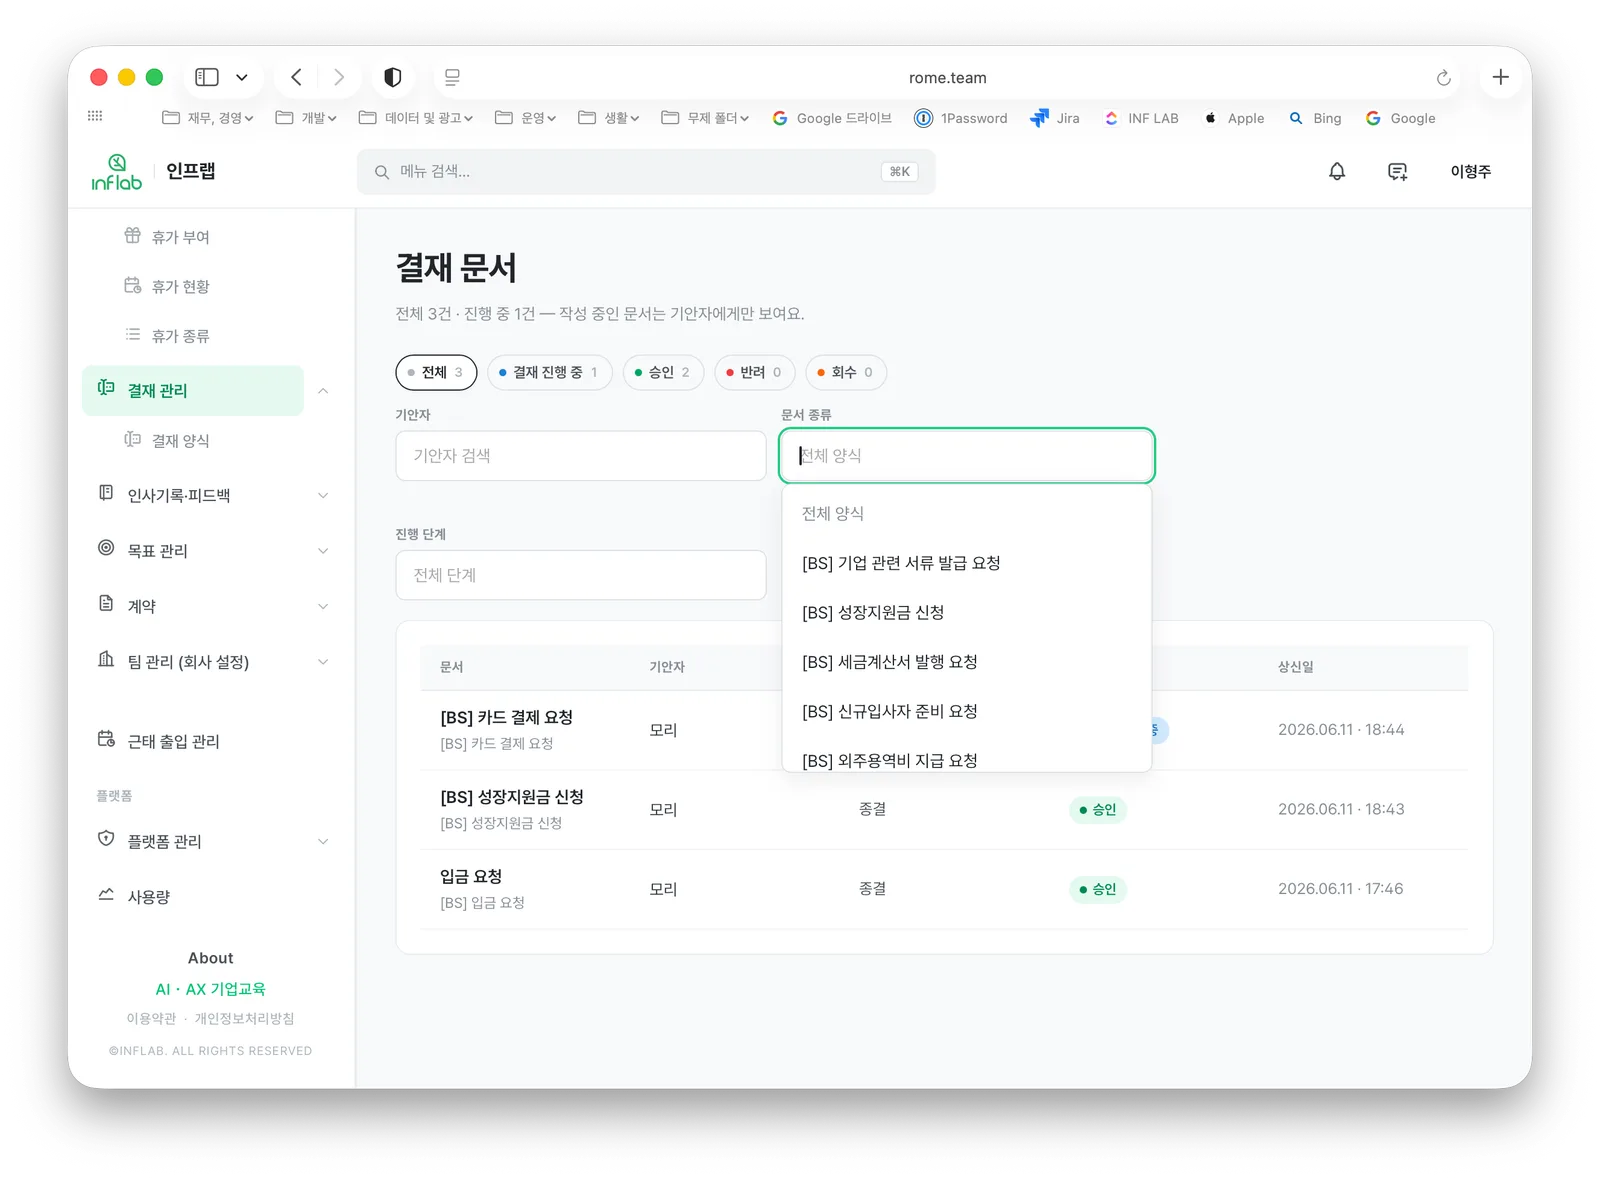This screenshot has height=1178, width=1600.
Task: Open the 진행 단계 전체 단계 dropdown
Action: tap(581, 575)
